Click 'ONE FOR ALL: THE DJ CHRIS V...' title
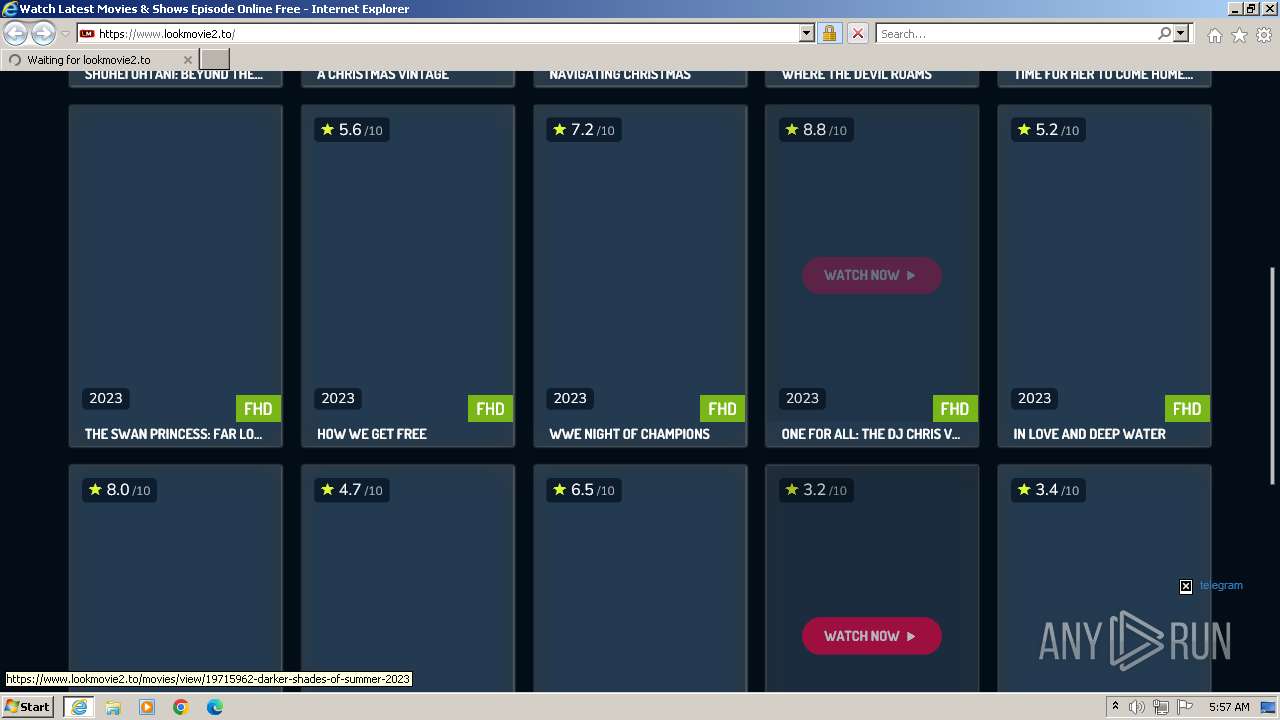The image size is (1280, 720). 871,434
